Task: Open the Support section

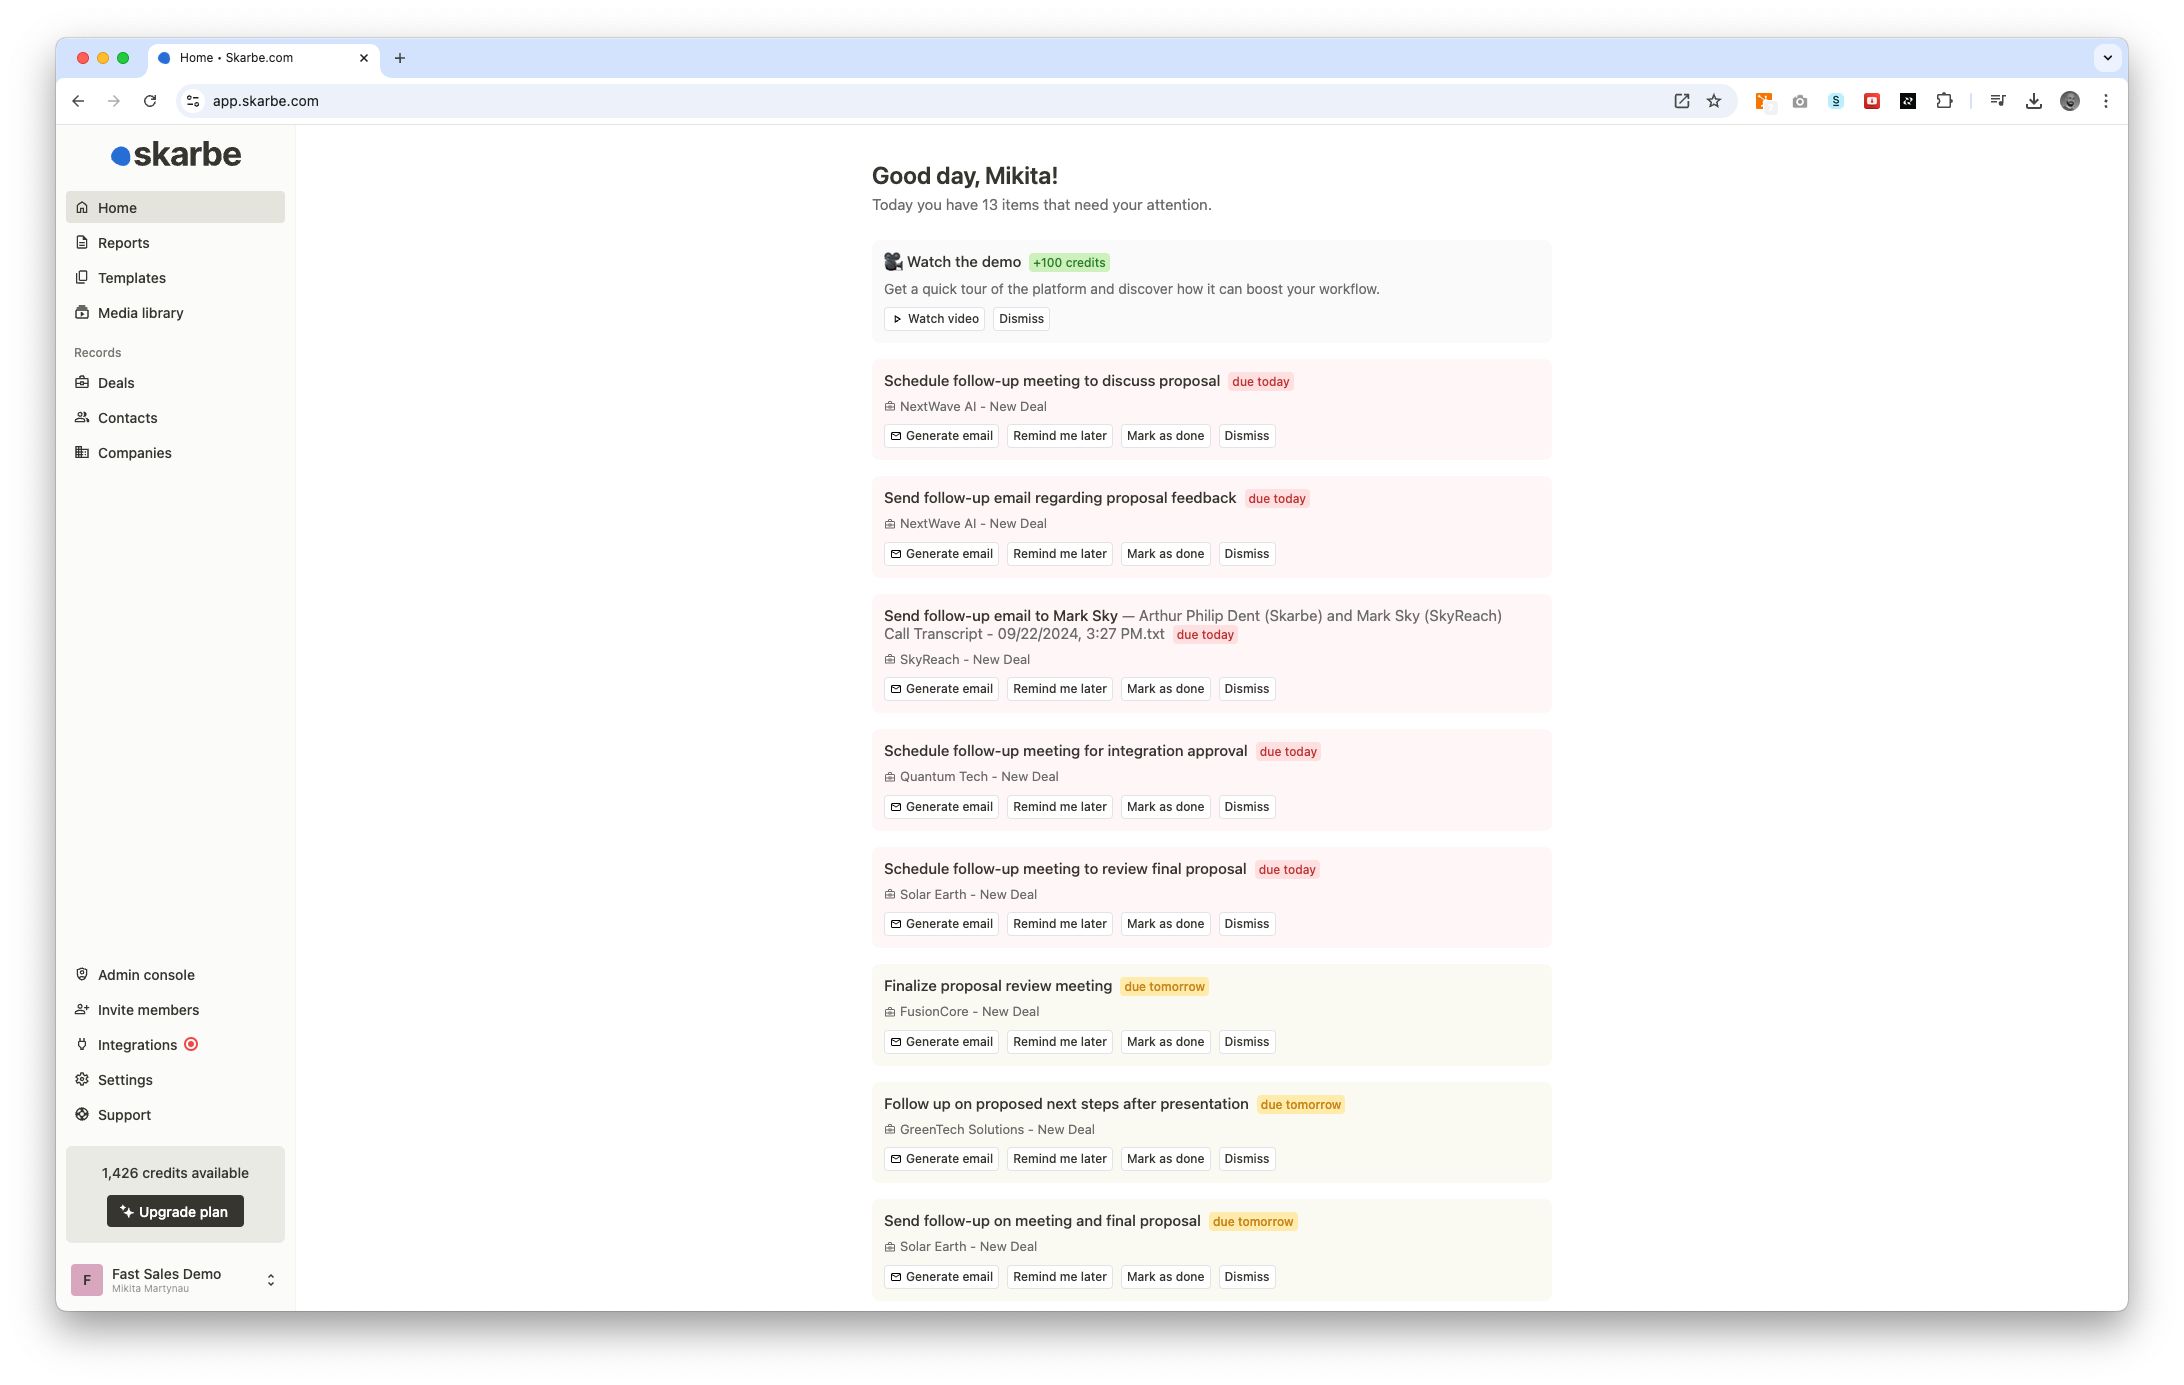Action: 124,1114
